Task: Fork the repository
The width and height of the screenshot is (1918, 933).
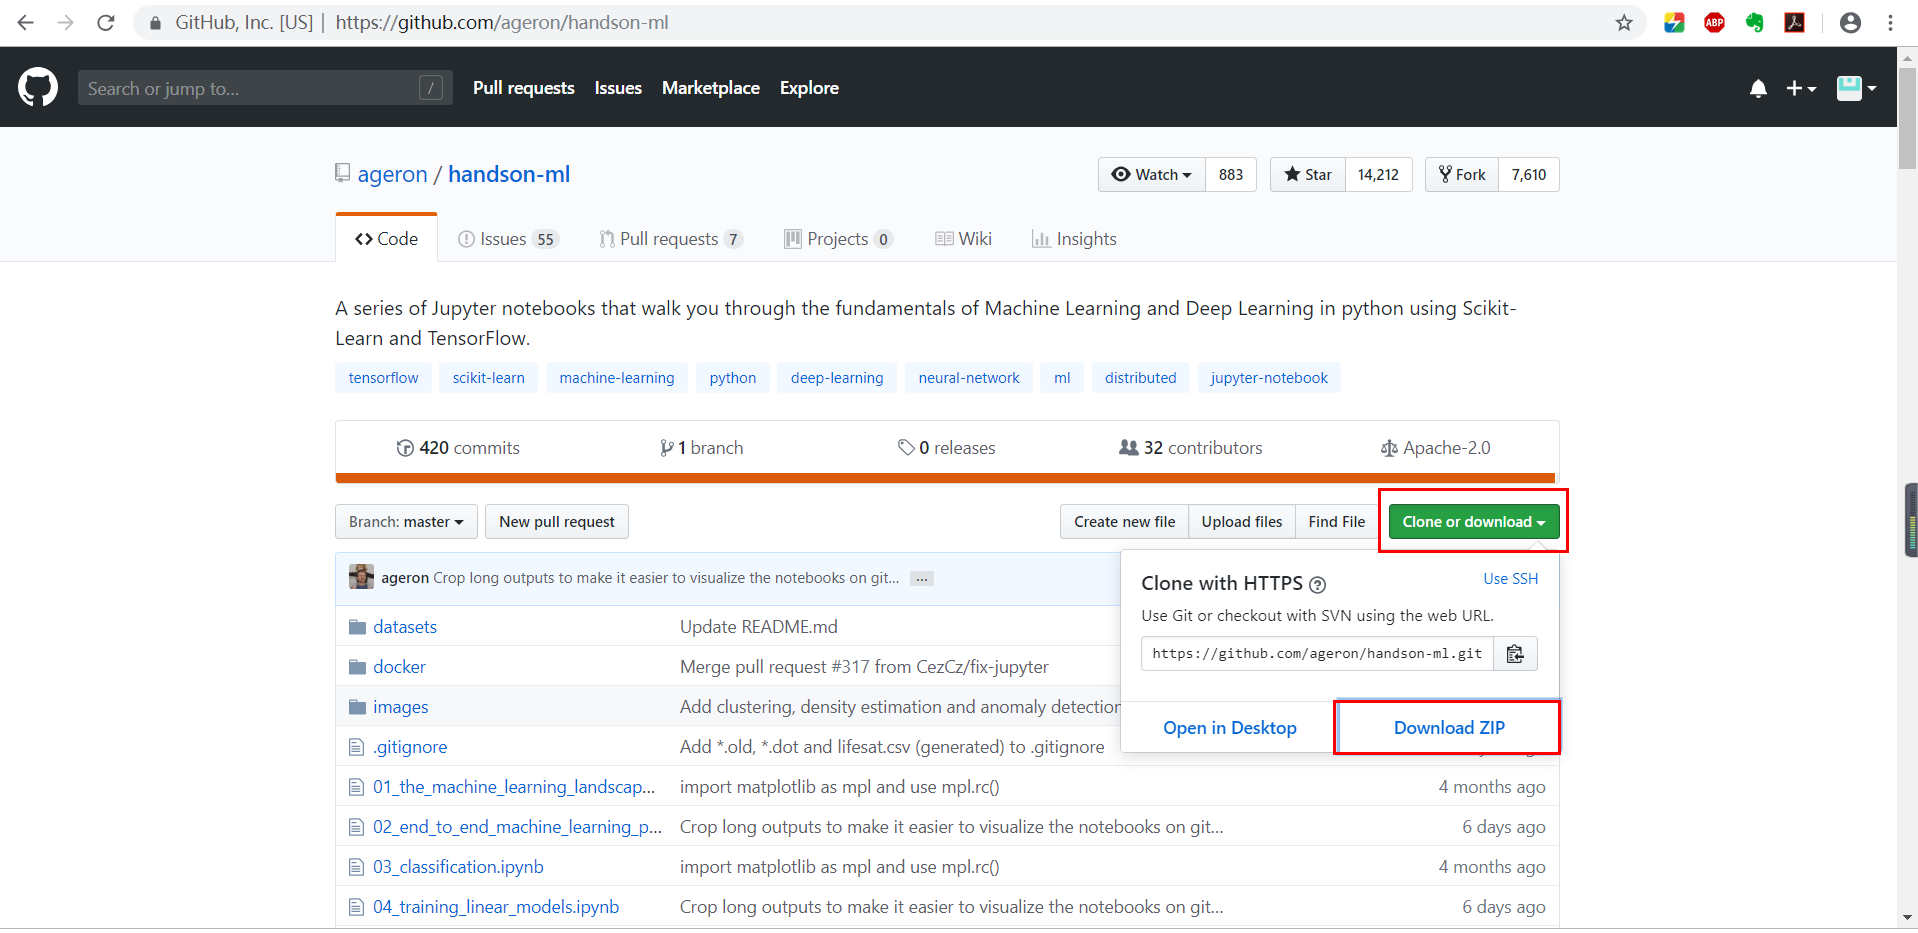Action: tap(1462, 175)
